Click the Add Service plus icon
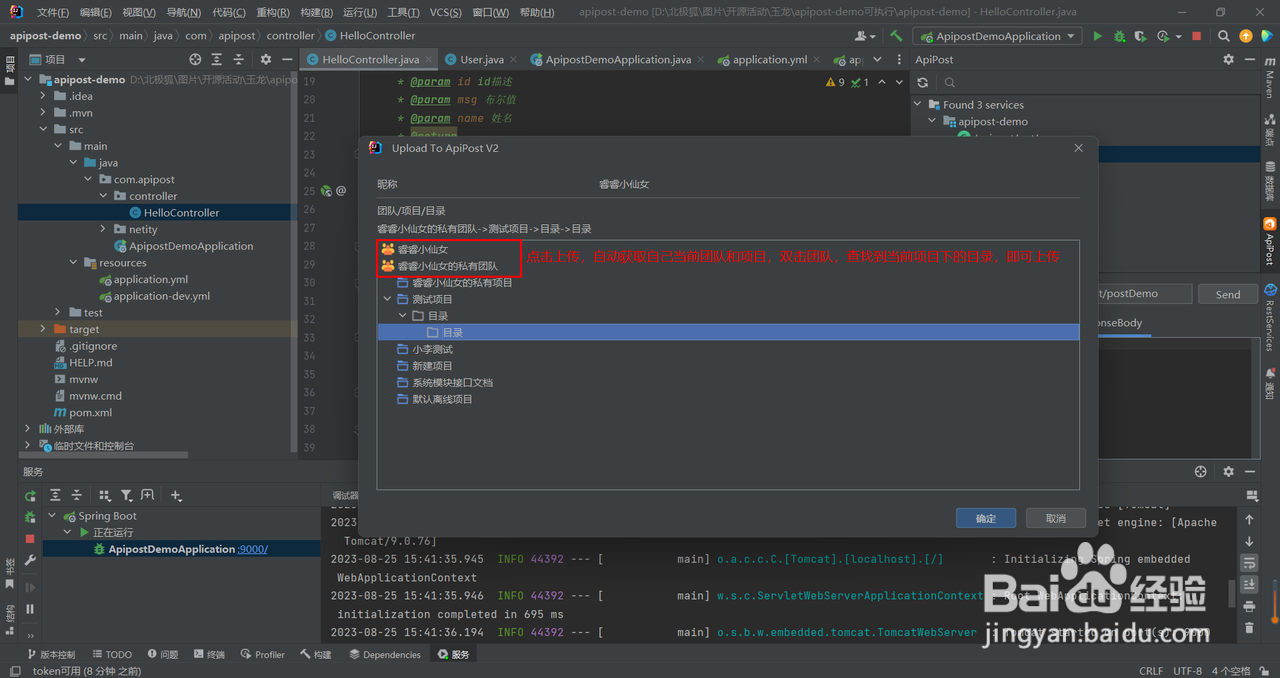1280x678 pixels. point(176,495)
